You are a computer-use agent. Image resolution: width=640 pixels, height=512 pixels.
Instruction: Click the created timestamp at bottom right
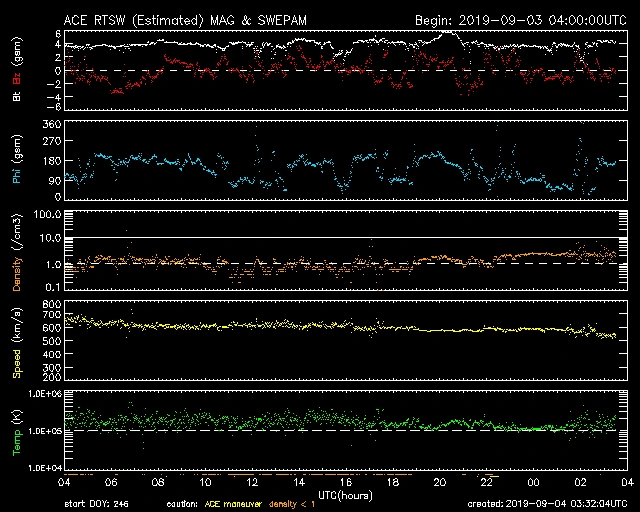545,503
